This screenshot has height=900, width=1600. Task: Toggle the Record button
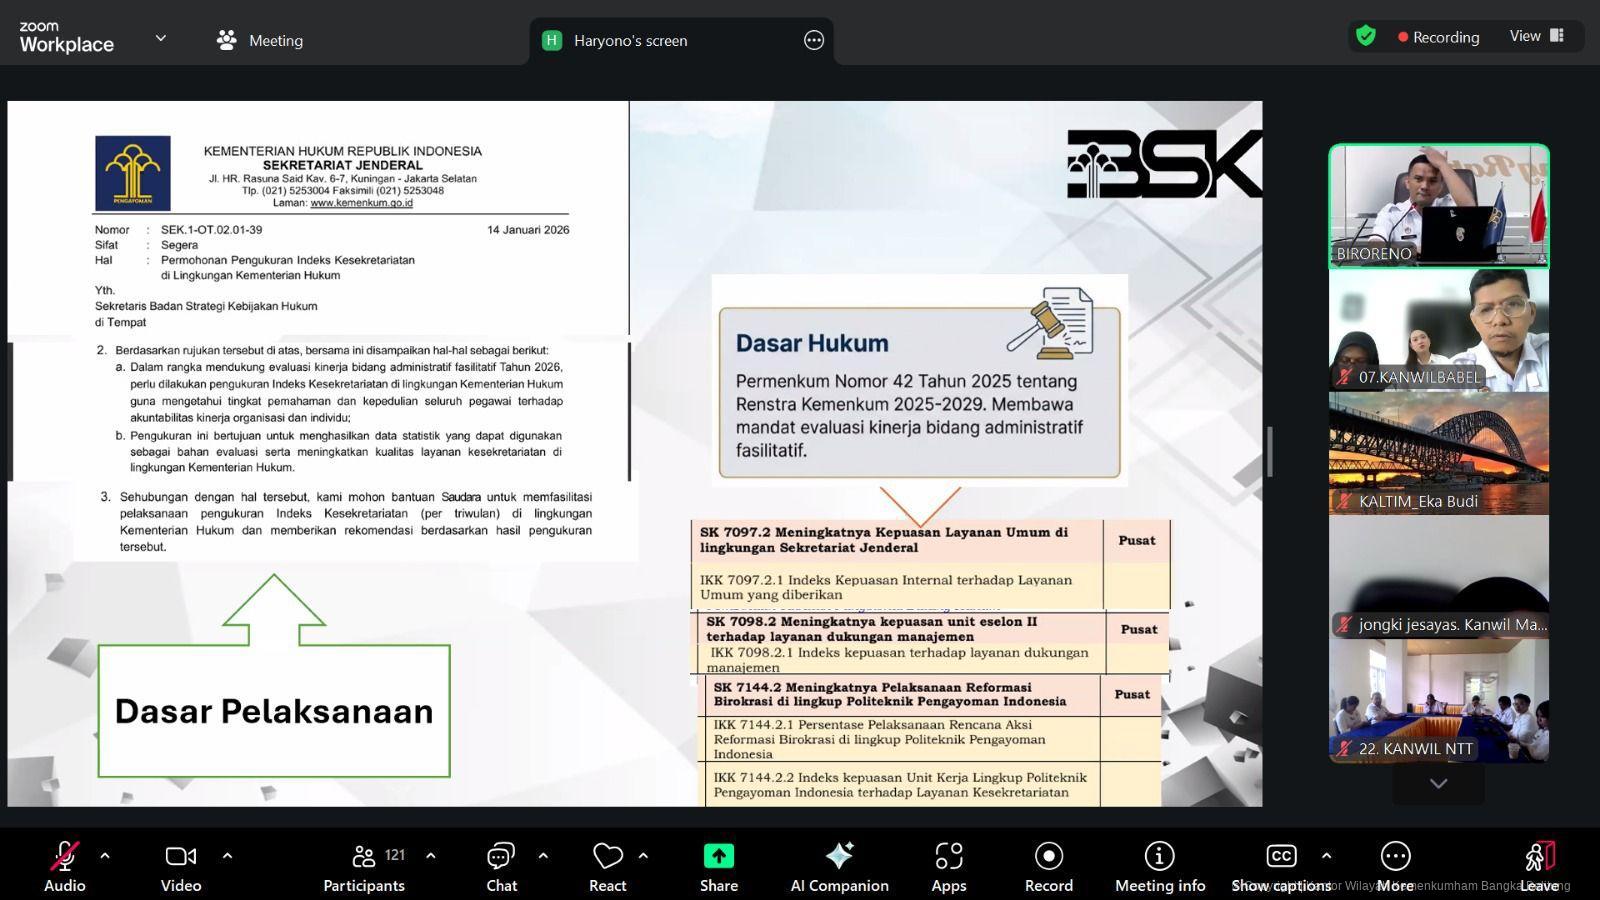tap(1048, 866)
